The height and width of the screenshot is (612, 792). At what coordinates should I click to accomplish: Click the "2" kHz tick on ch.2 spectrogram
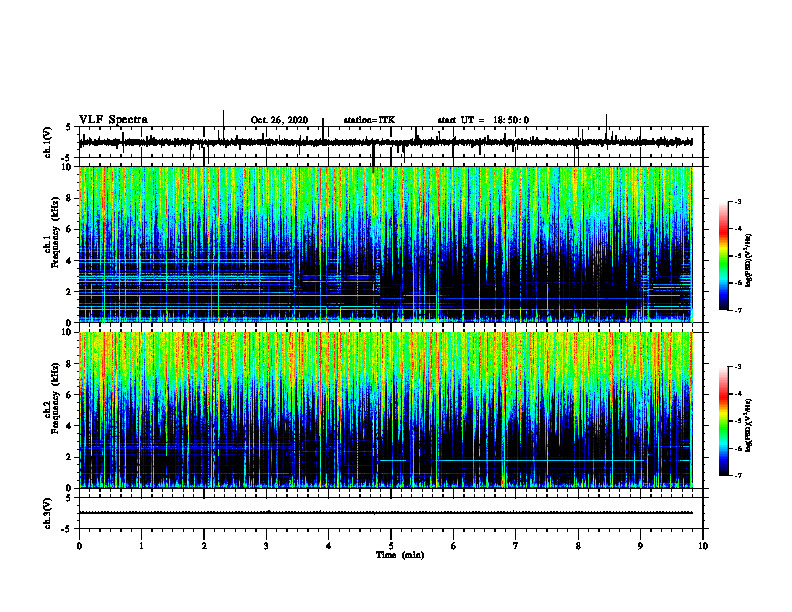click(70, 457)
